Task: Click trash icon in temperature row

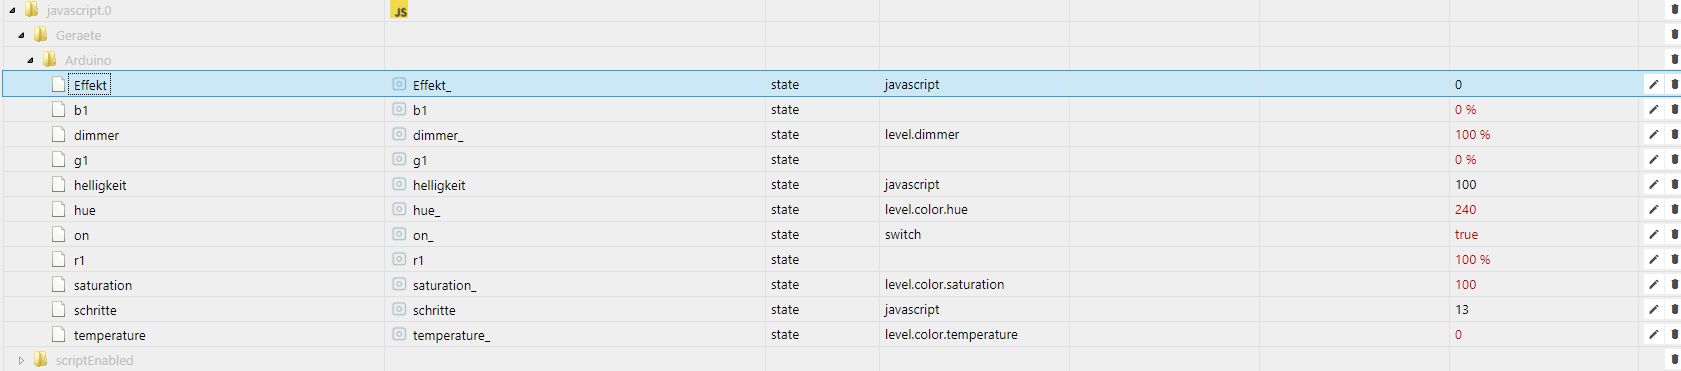Action: (x=1675, y=335)
